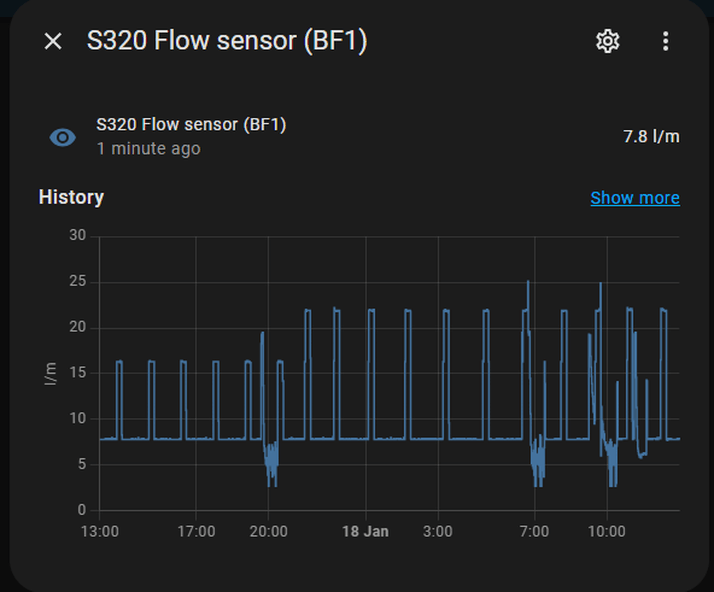Click the 7:00 time axis label

tap(534, 532)
